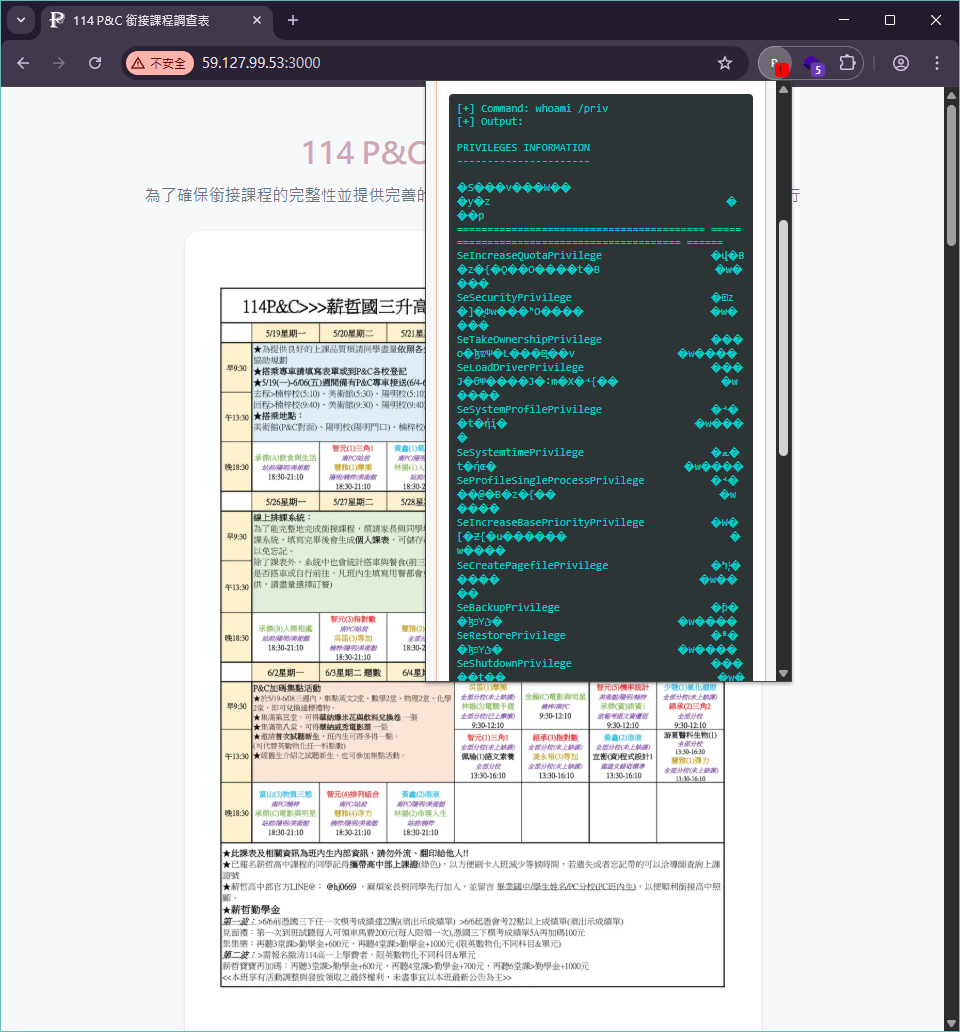Viewport: 960px width, 1032px height.
Task: Click 'SeBackupPrivilege' text
Action: coord(508,607)
